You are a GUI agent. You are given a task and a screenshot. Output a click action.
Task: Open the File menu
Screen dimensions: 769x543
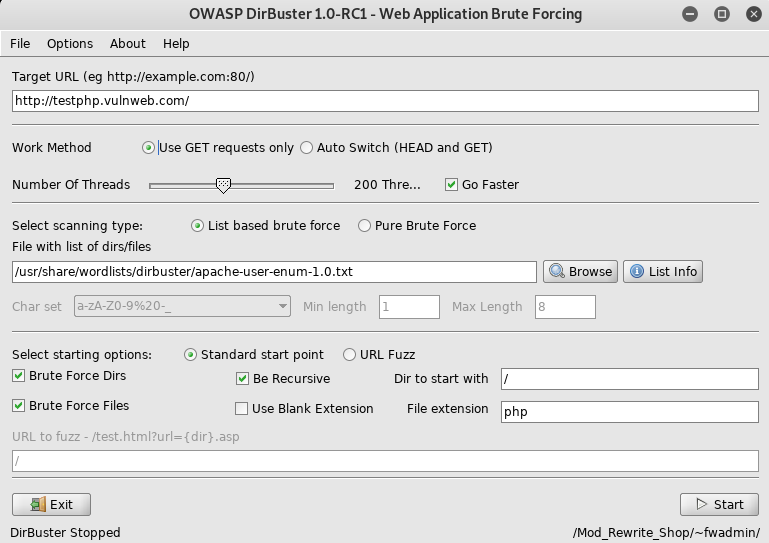20,44
